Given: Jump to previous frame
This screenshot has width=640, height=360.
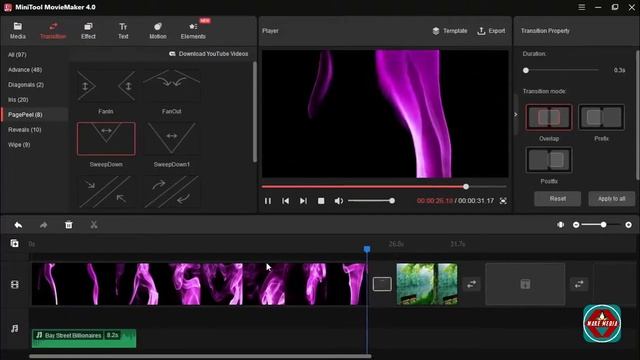Looking at the screenshot, I should 285,201.
